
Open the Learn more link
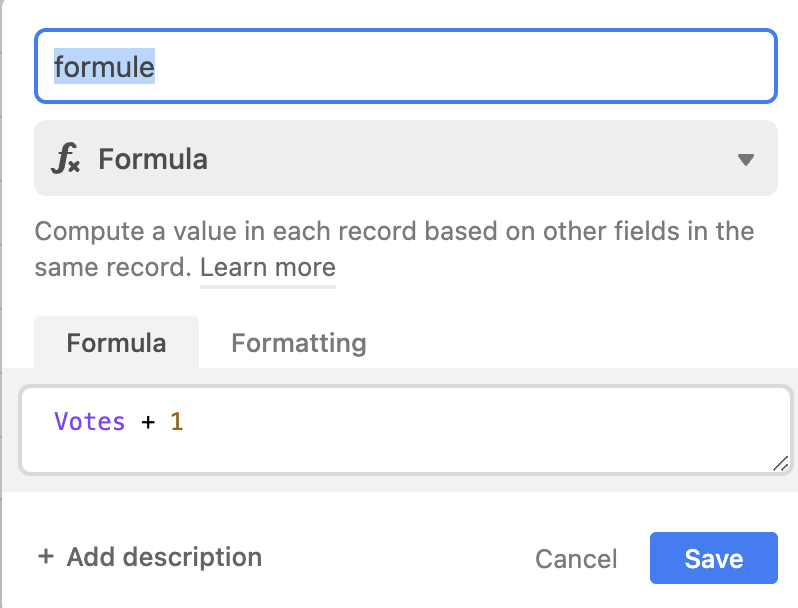click(268, 268)
